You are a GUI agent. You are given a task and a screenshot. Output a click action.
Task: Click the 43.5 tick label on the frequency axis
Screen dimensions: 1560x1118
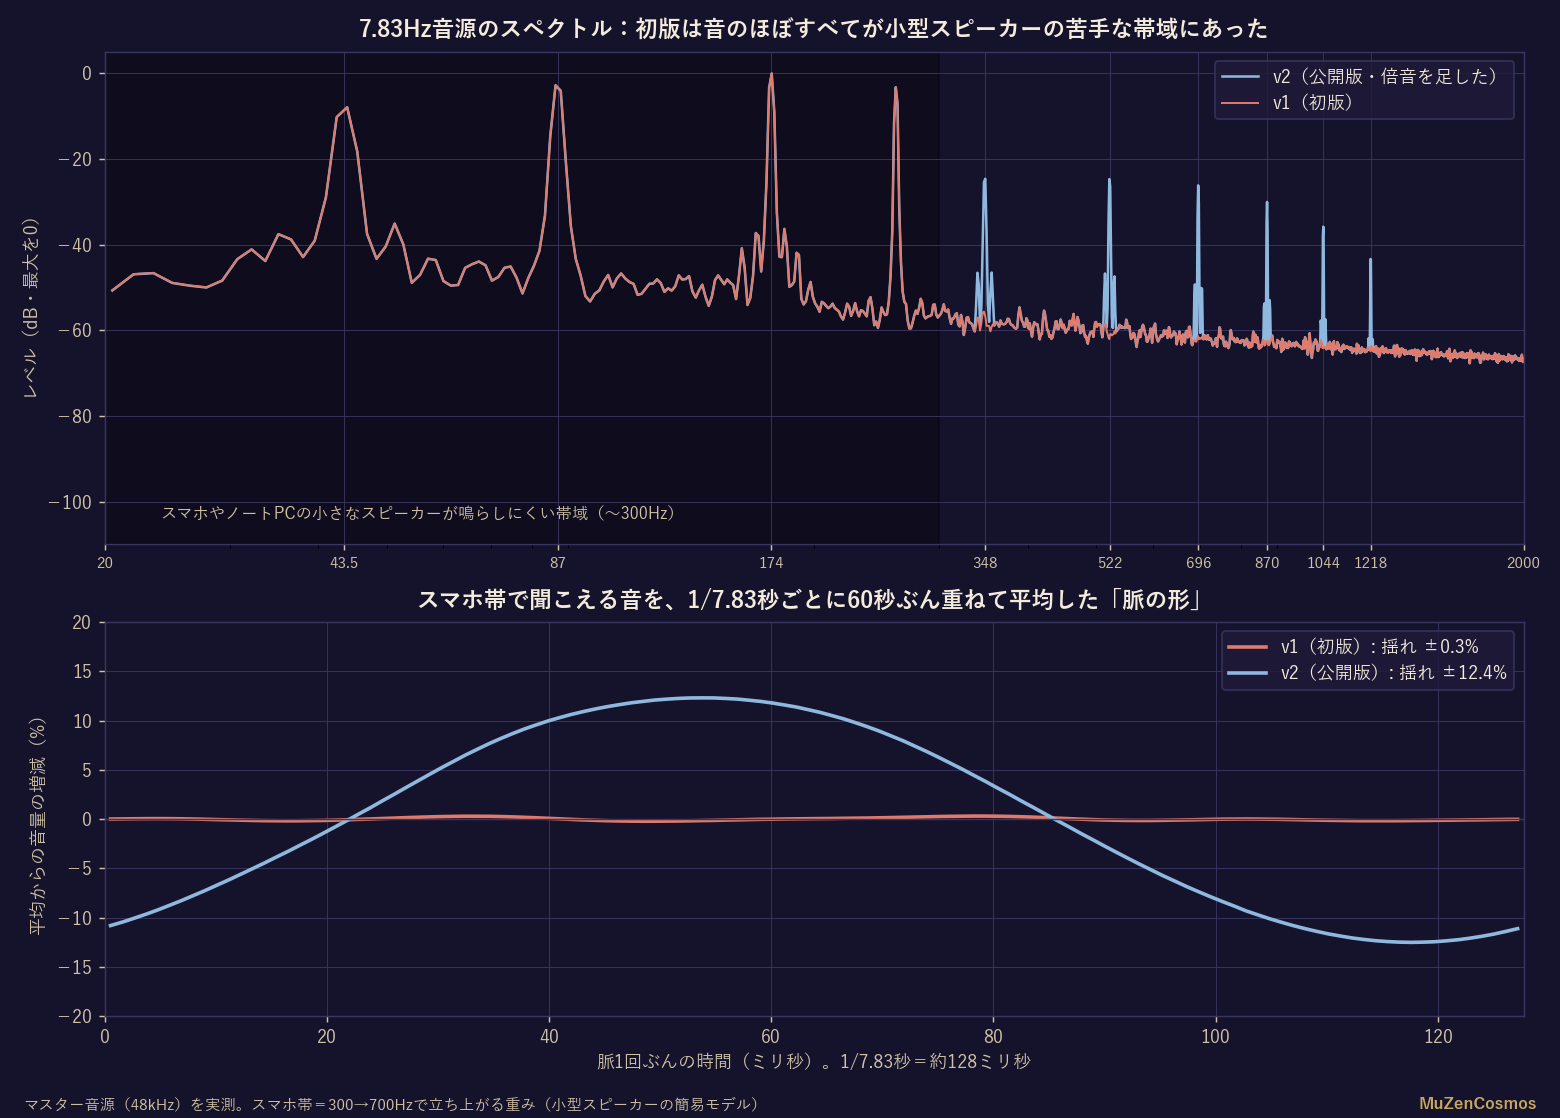click(344, 563)
